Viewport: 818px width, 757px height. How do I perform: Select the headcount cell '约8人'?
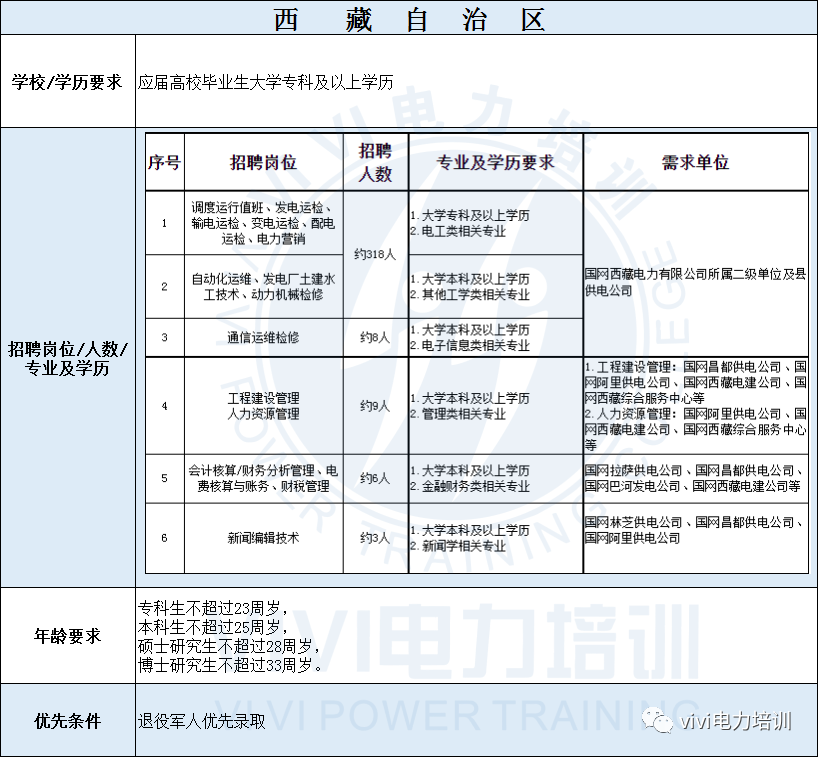(376, 338)
